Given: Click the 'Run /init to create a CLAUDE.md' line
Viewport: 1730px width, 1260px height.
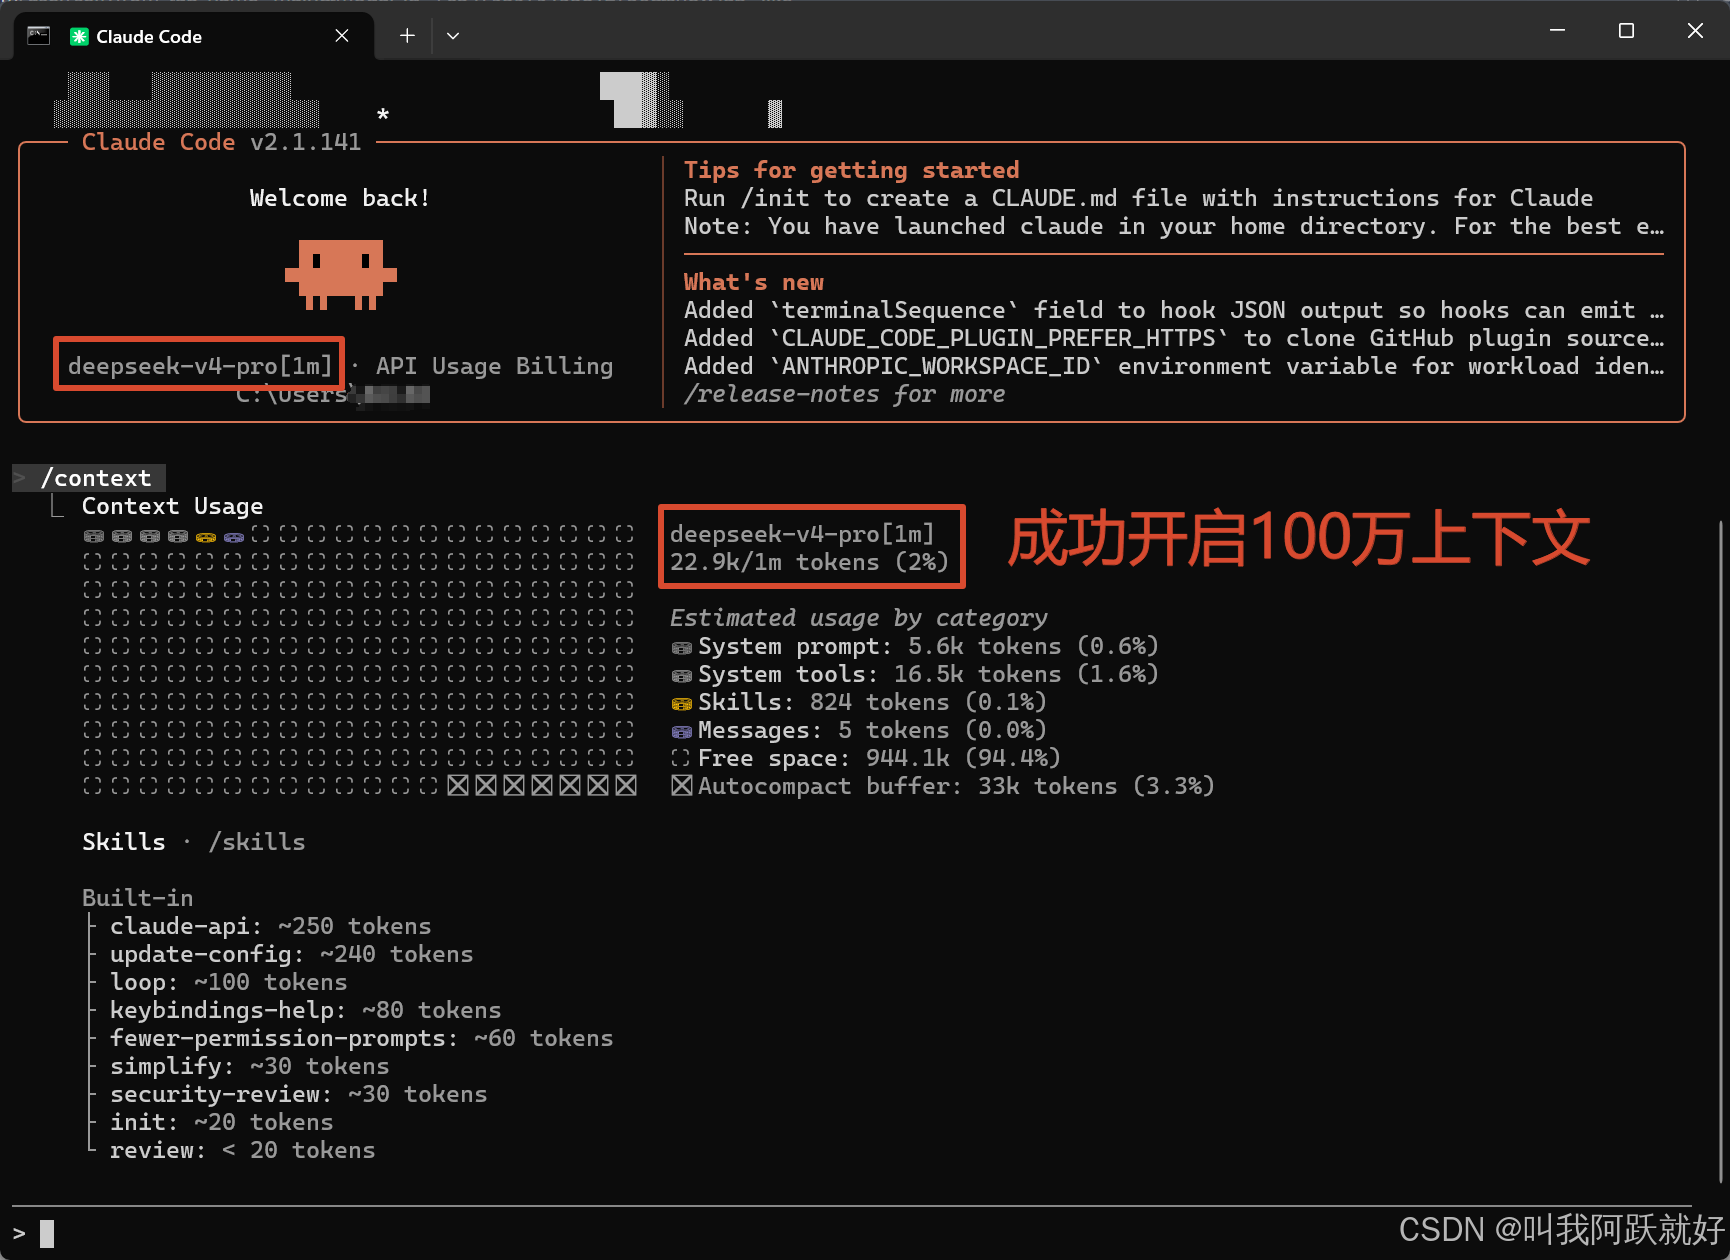Looking at the screenshot, I should [x=1139, y=198].
